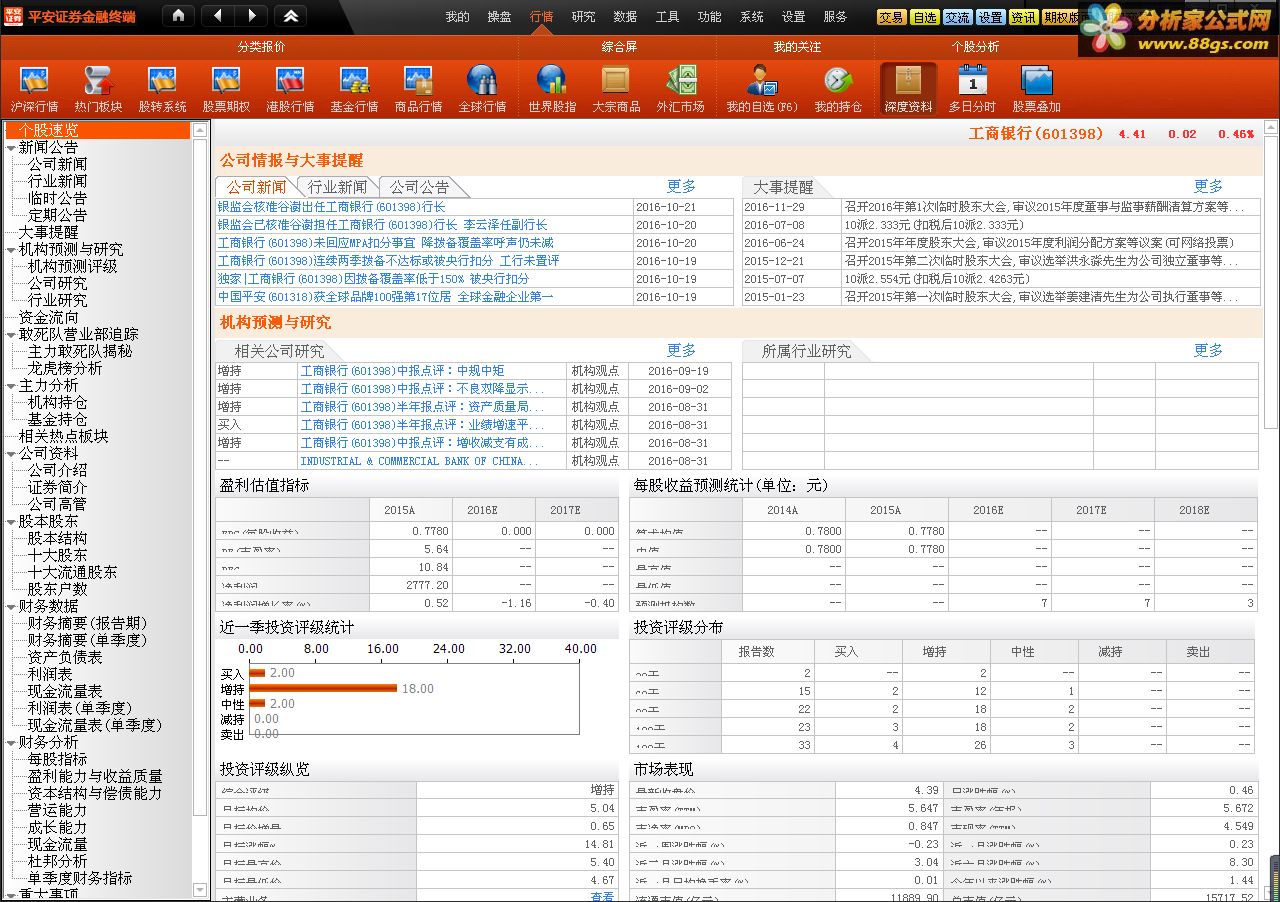Screen dimensions: 1280x902
Task: Open 港股行情 Hong Kong quotes icon
Action: pos(290,89)
